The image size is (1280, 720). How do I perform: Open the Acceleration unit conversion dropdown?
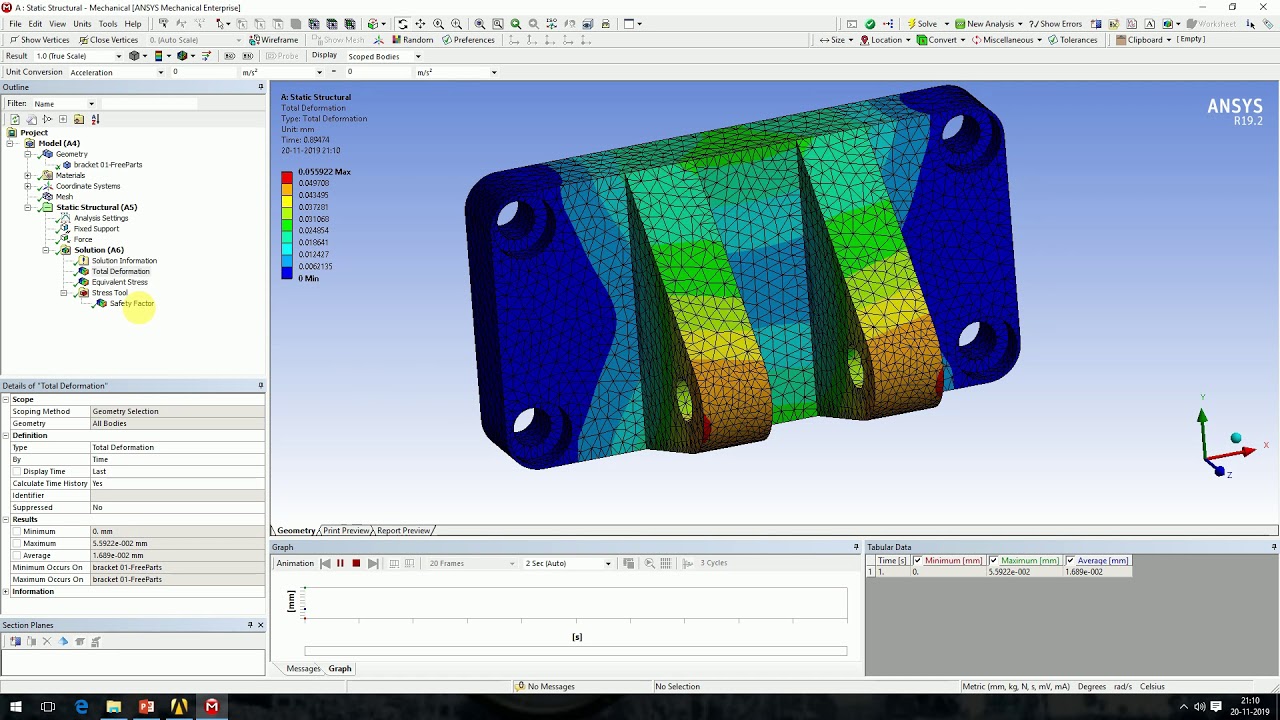161,72
